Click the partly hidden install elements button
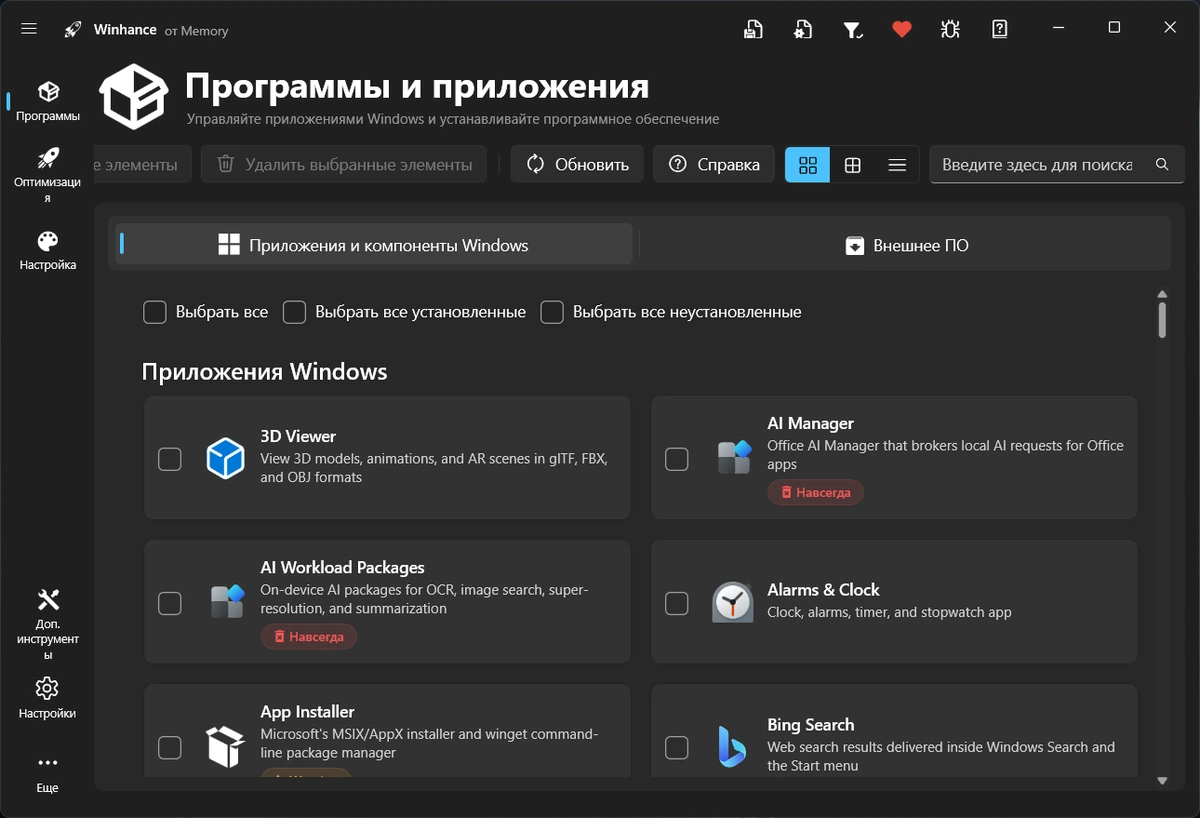The height and width of the screenshot is (818, 1200). coord(141,164)
